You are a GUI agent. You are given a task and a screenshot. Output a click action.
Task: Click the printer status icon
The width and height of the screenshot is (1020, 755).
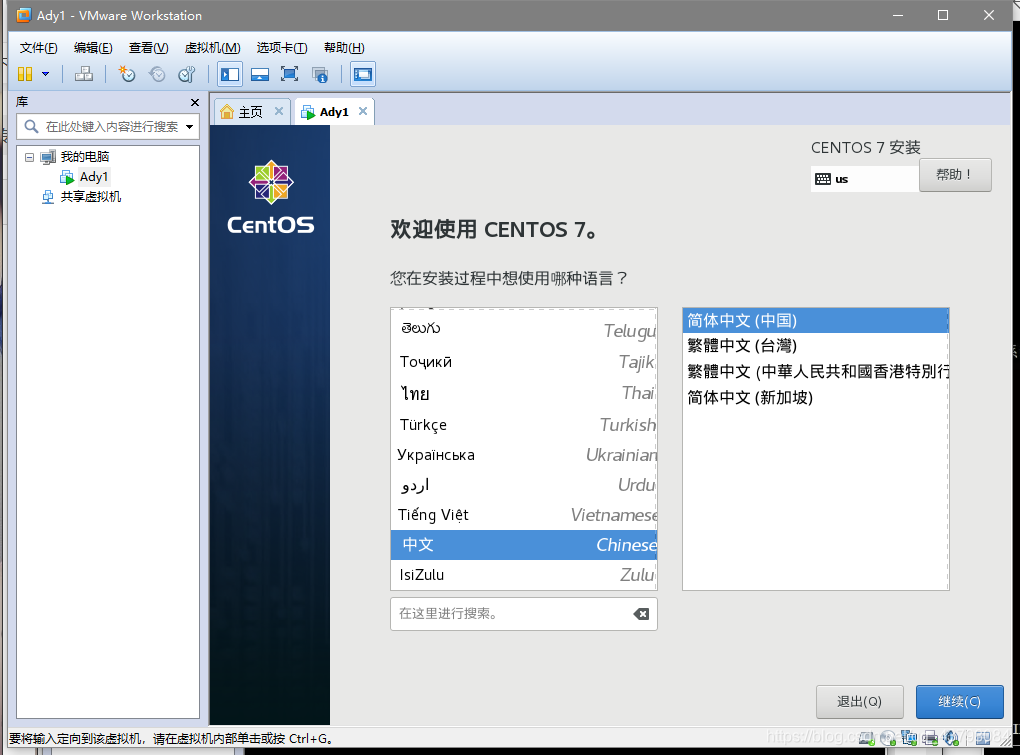tap(930, 738)
